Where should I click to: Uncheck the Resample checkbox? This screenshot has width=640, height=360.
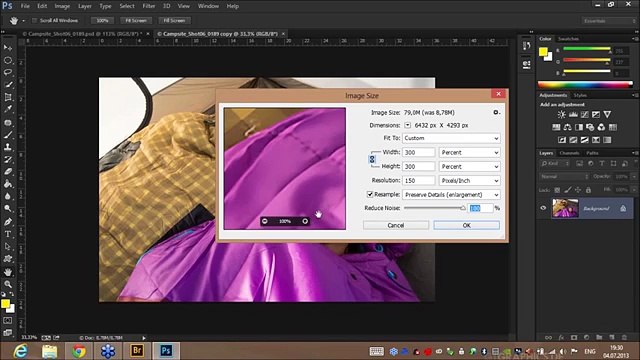point(370,194)
